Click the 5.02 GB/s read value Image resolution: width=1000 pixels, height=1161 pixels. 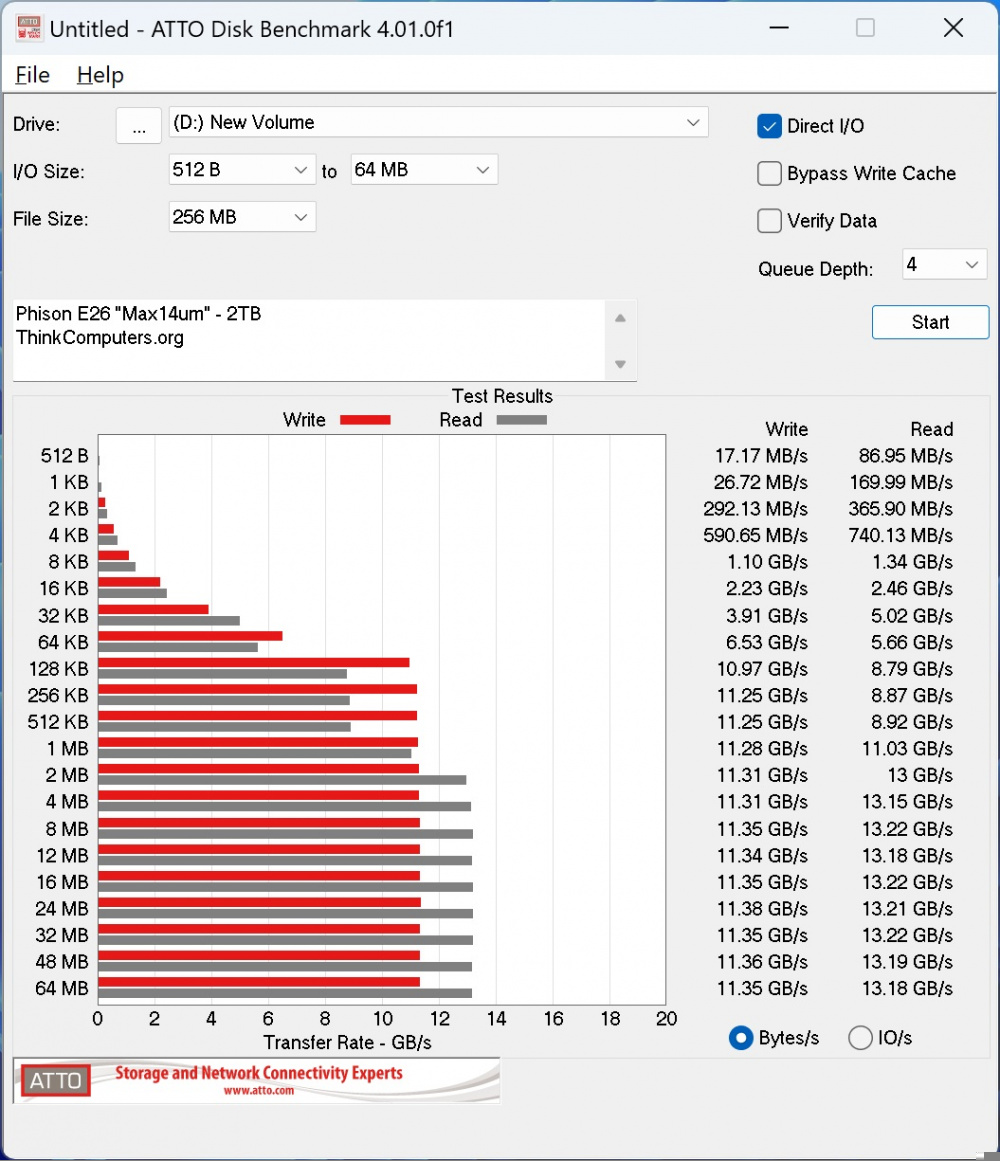pyautogui.click(x=912, y=615)
